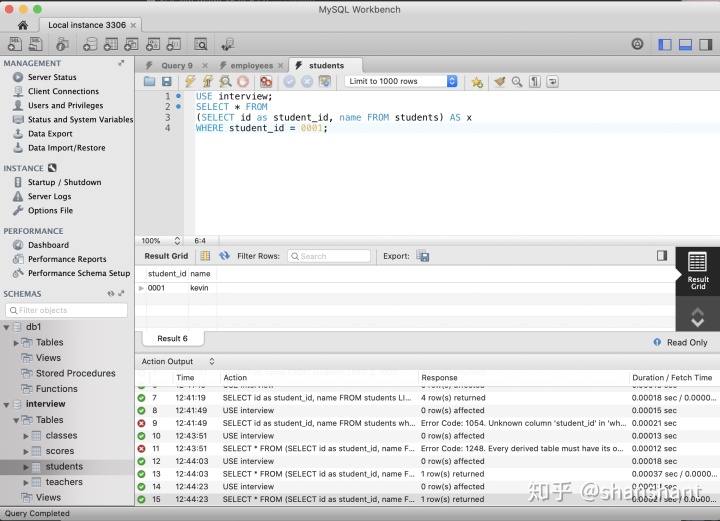Toggle invisible characters display icon

(534, 82)
